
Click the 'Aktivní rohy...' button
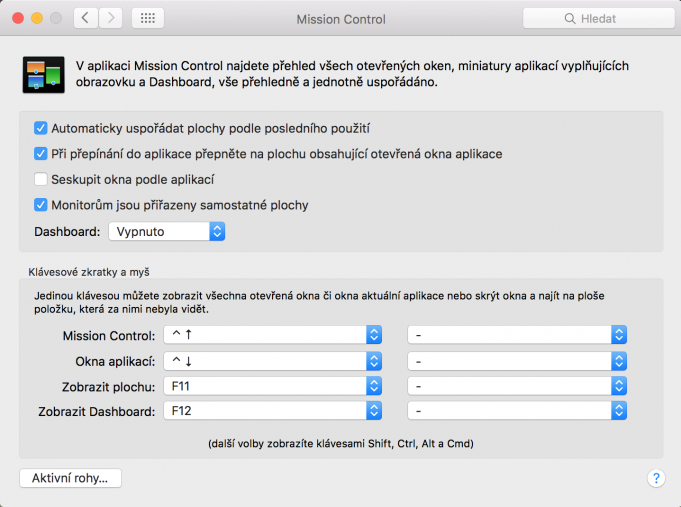pos(70,478)
